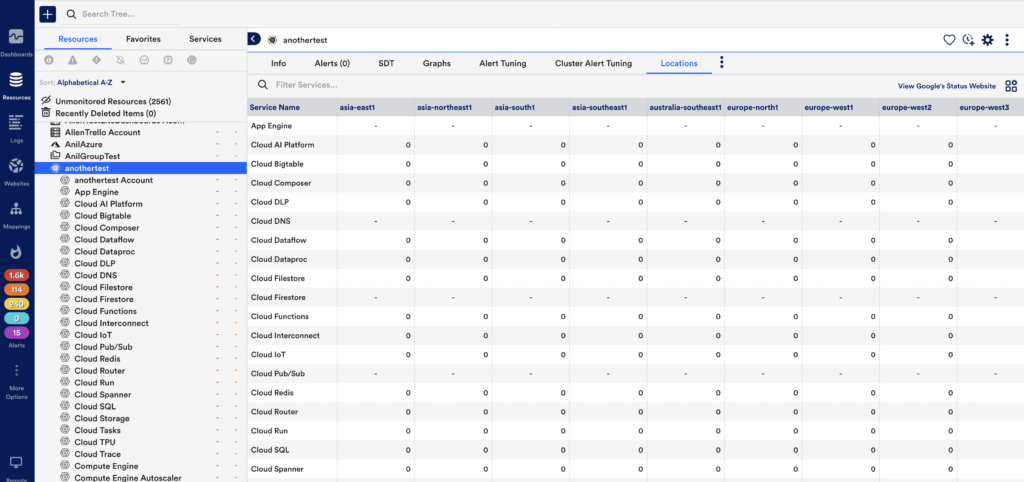Click the Service Name column header
The image size is (1024, 482).
click(292, 107)
